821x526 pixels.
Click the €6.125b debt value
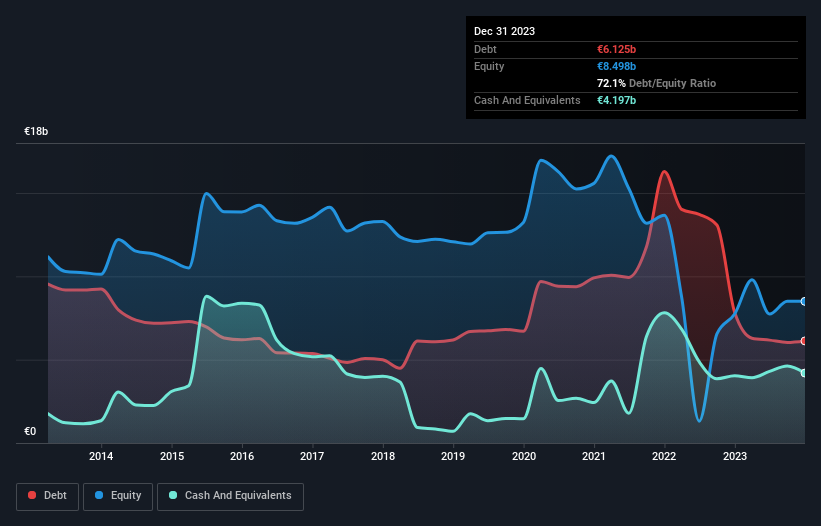616,49
